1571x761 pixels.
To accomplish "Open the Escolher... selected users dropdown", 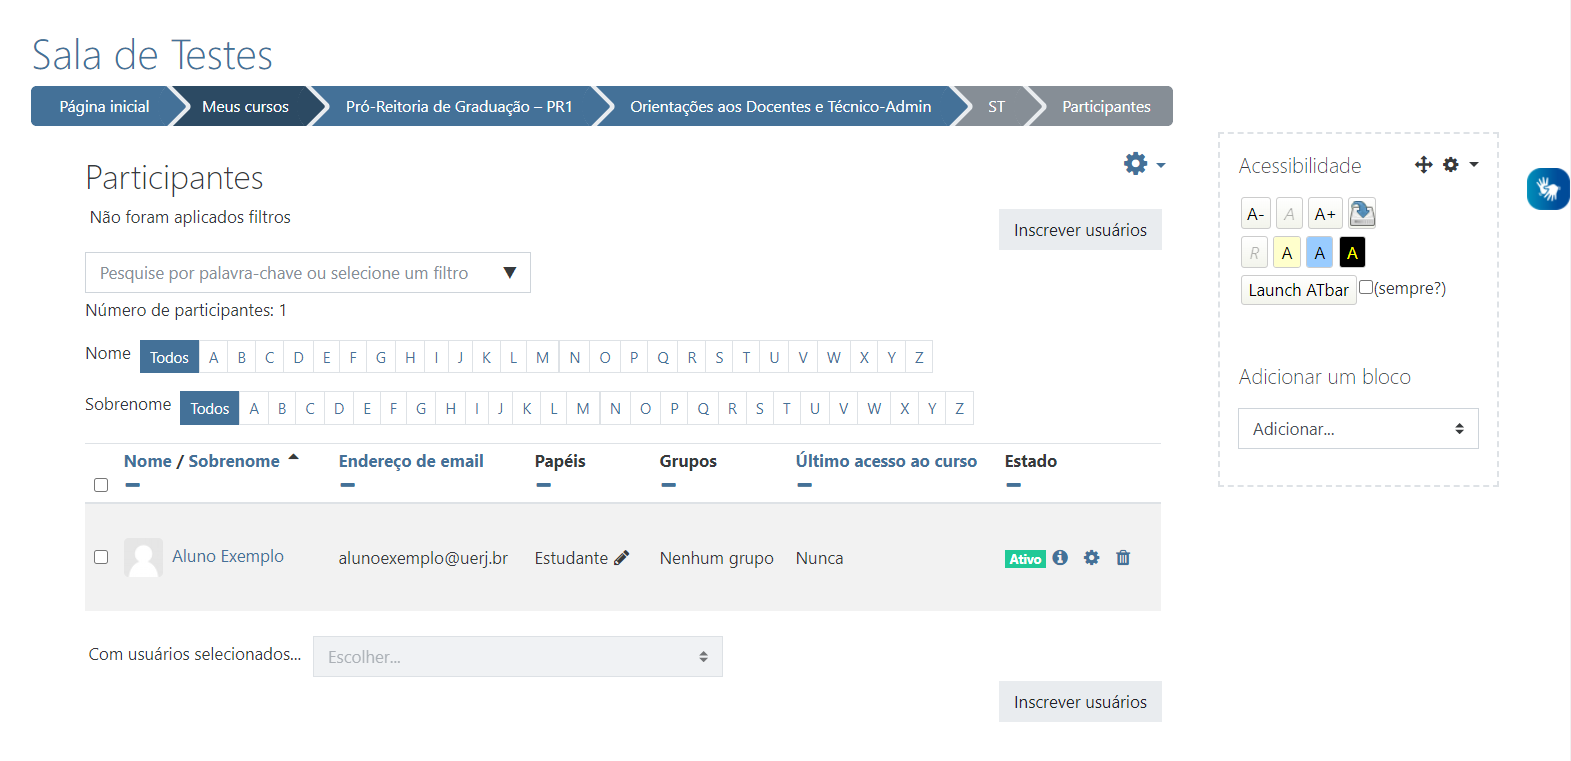I will (518, 657).
